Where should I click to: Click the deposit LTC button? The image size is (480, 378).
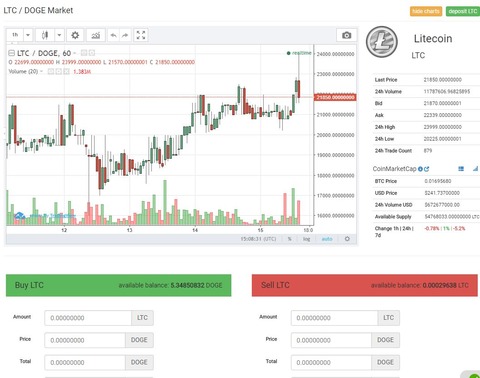[463, 11]
